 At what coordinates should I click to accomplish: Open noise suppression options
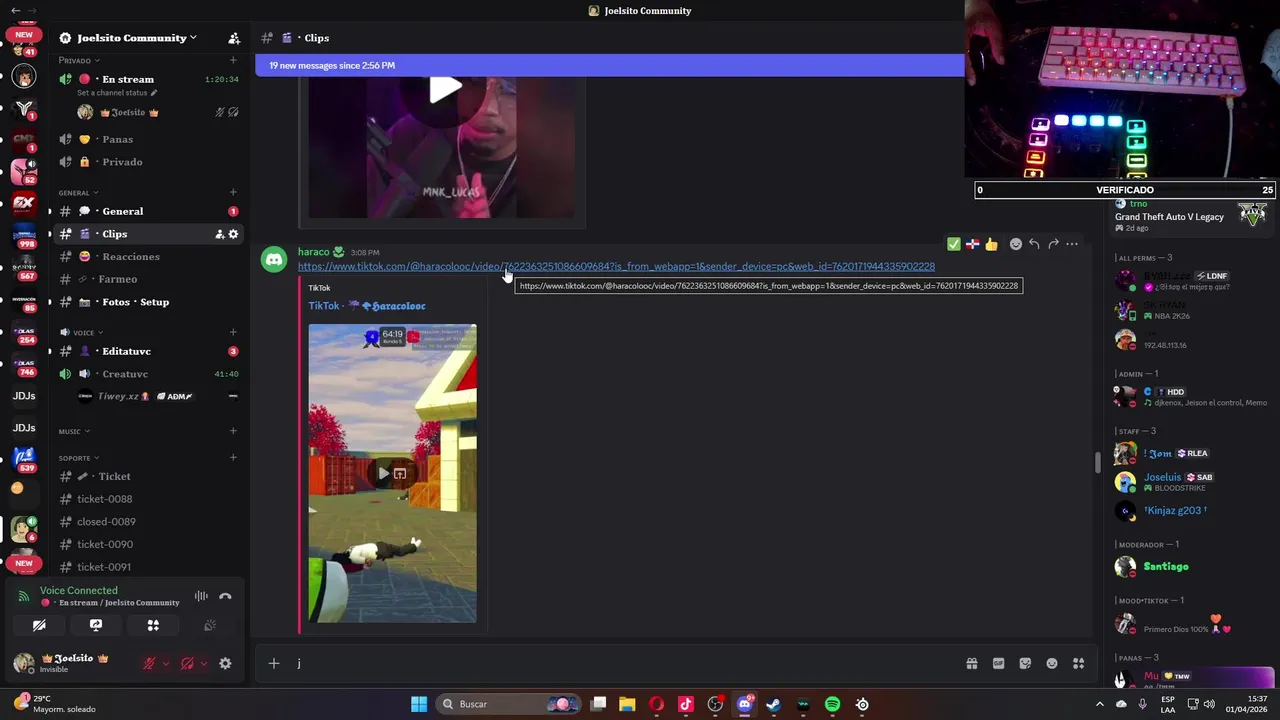click(x=201, y=596)
